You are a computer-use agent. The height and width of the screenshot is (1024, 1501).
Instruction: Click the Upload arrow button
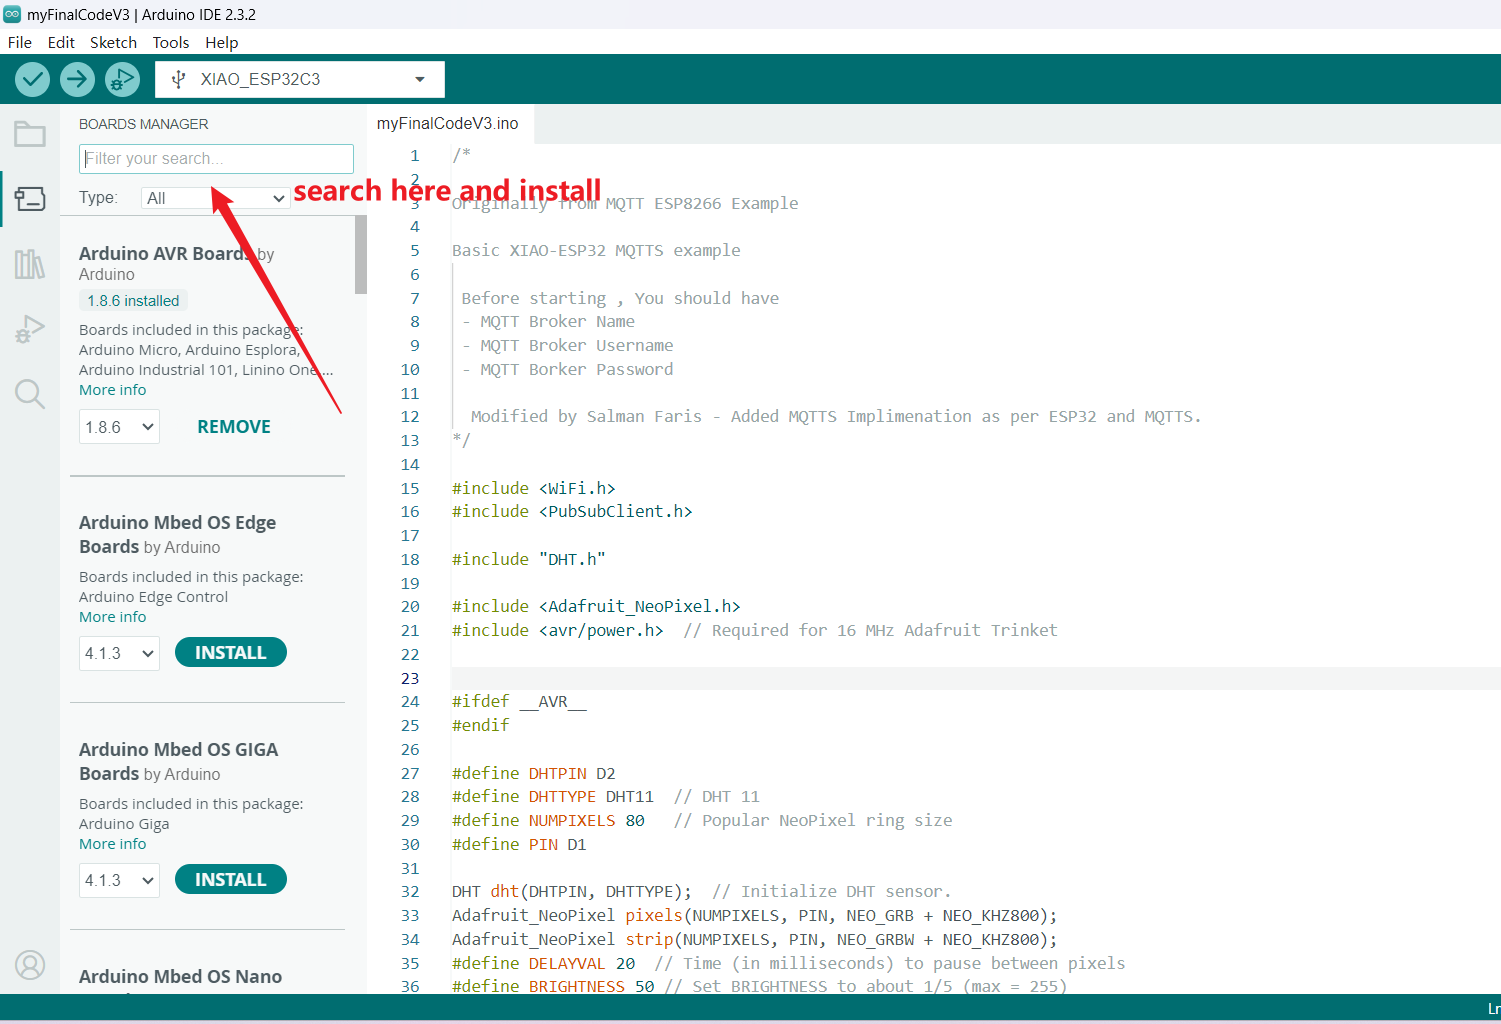tap(77, 79)
